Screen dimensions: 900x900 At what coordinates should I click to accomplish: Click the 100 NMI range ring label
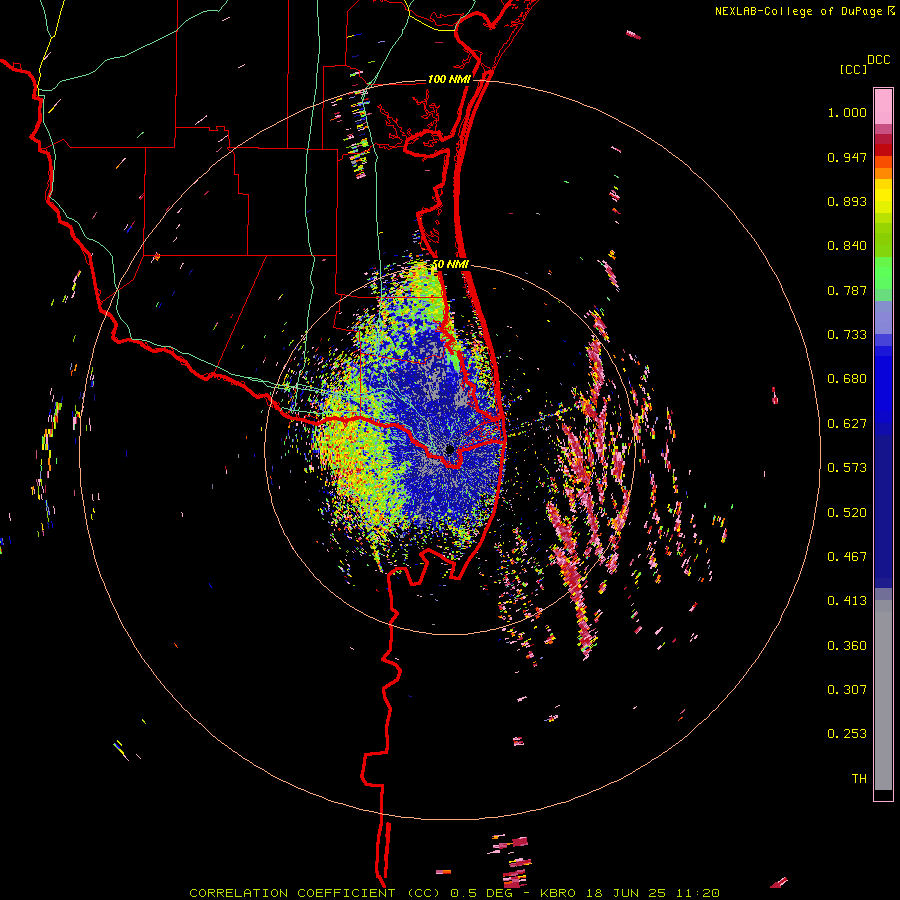[x=449, y=79]
